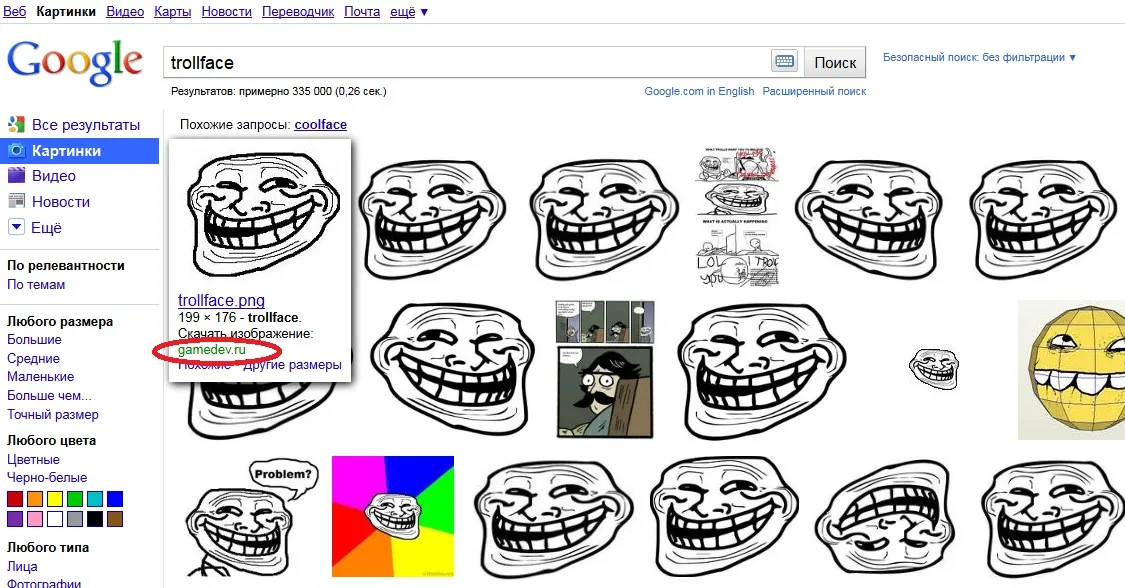The height and width of the screenshot is (588, 1125).
Task: Open Новости from the top navigation bar
Action: coord(227,11)
